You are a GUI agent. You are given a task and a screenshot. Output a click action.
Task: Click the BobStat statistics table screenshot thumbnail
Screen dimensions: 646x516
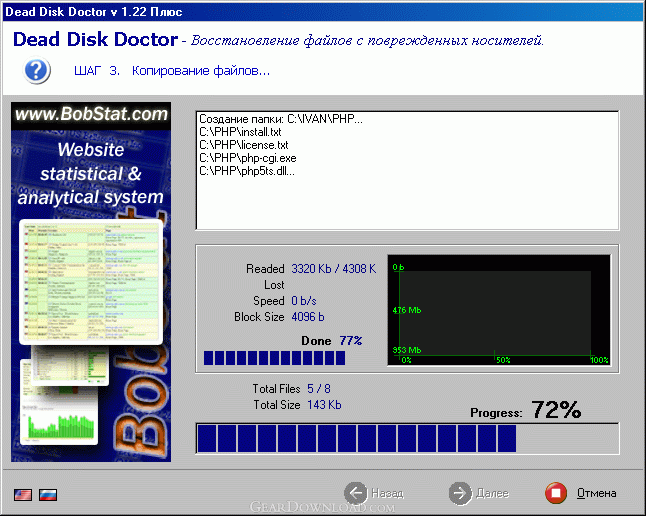click(x=91, y=282)
